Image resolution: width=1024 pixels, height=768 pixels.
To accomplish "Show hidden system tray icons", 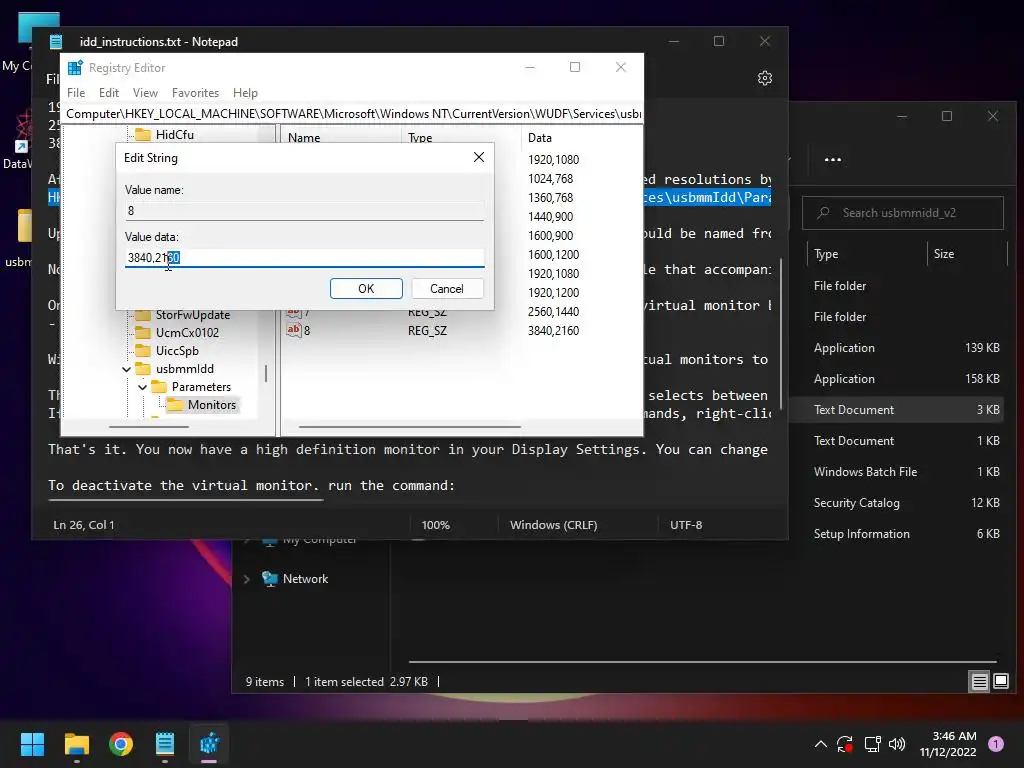I will pos(820,744).
